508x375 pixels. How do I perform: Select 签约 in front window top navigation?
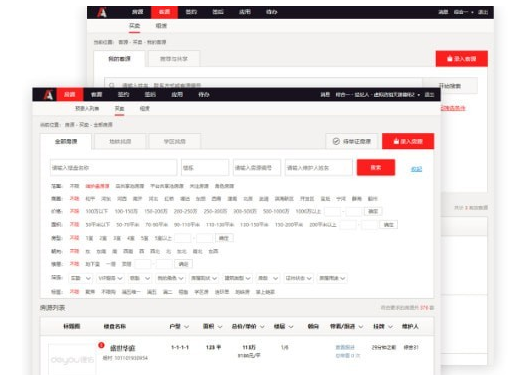tap(123, 95)
